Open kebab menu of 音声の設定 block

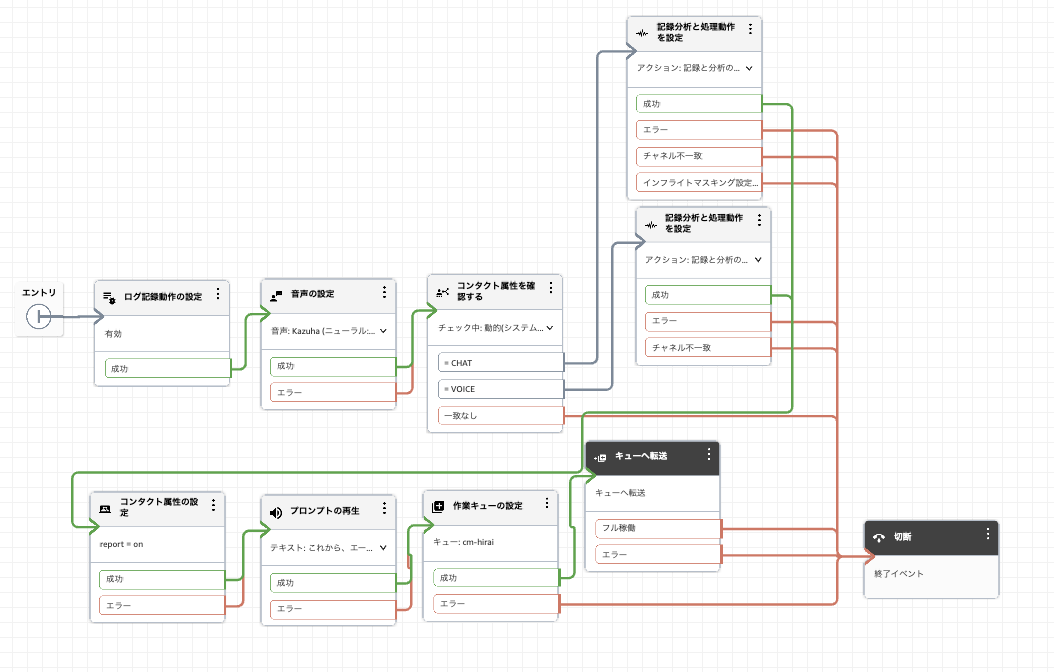(384, 292)
